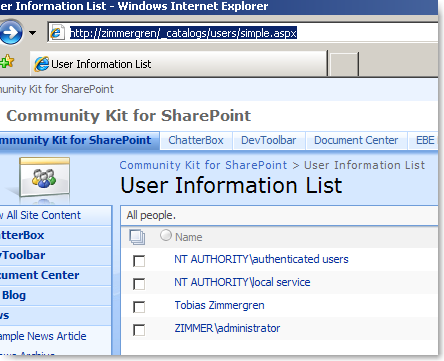Click the people group site icon

coord(44,178)
